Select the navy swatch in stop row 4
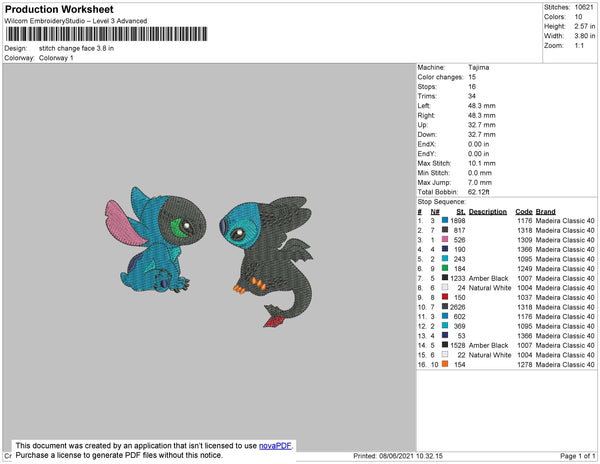600x464 pixels. click(x=445, y=249)
